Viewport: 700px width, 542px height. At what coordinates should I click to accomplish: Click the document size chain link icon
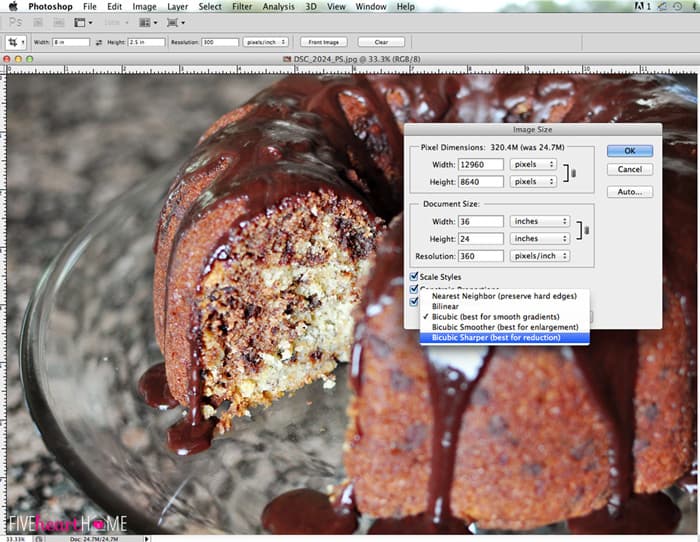(x=586, y=230)
